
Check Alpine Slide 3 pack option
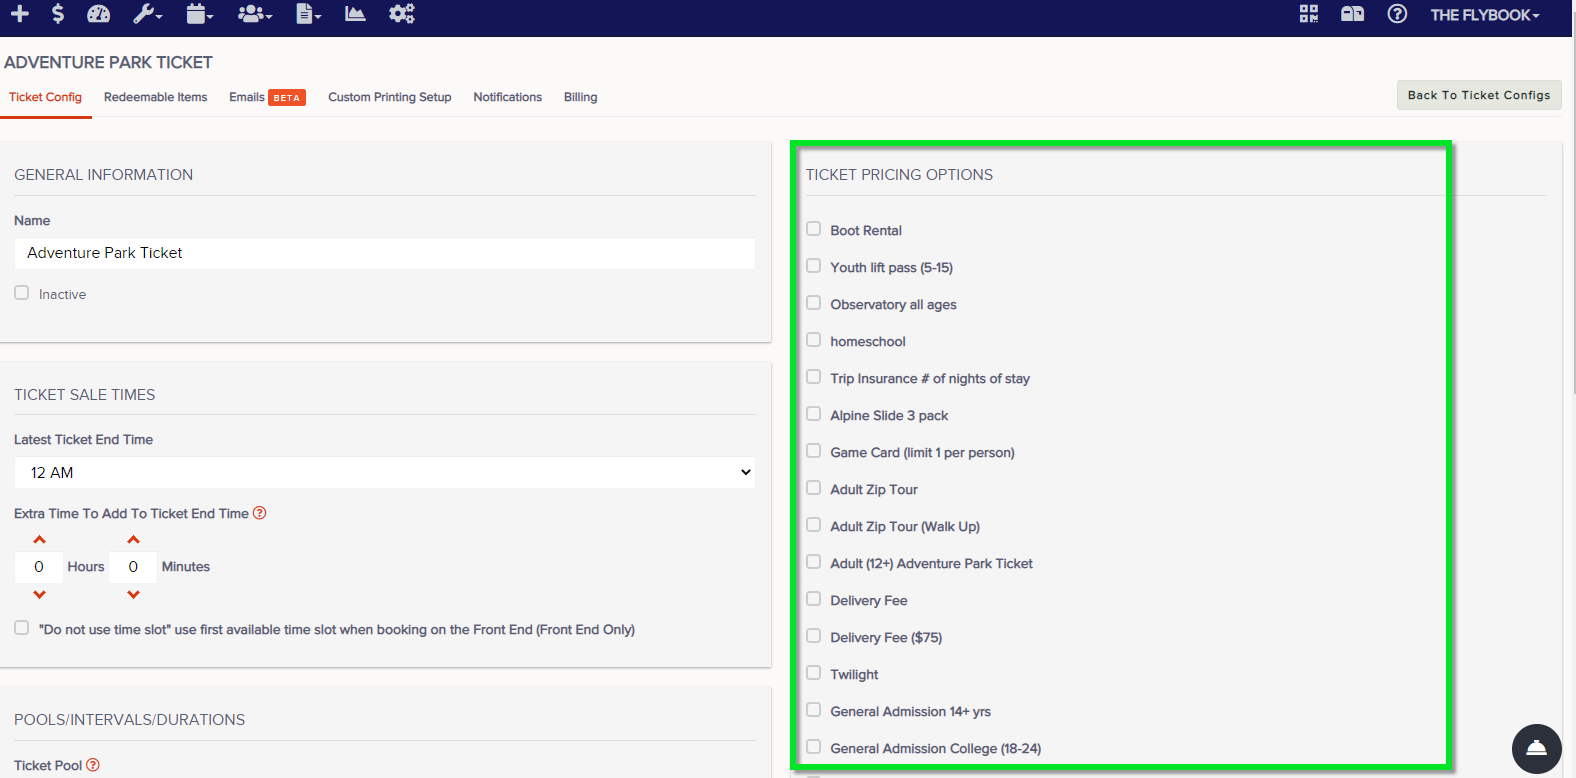point(814,414)
